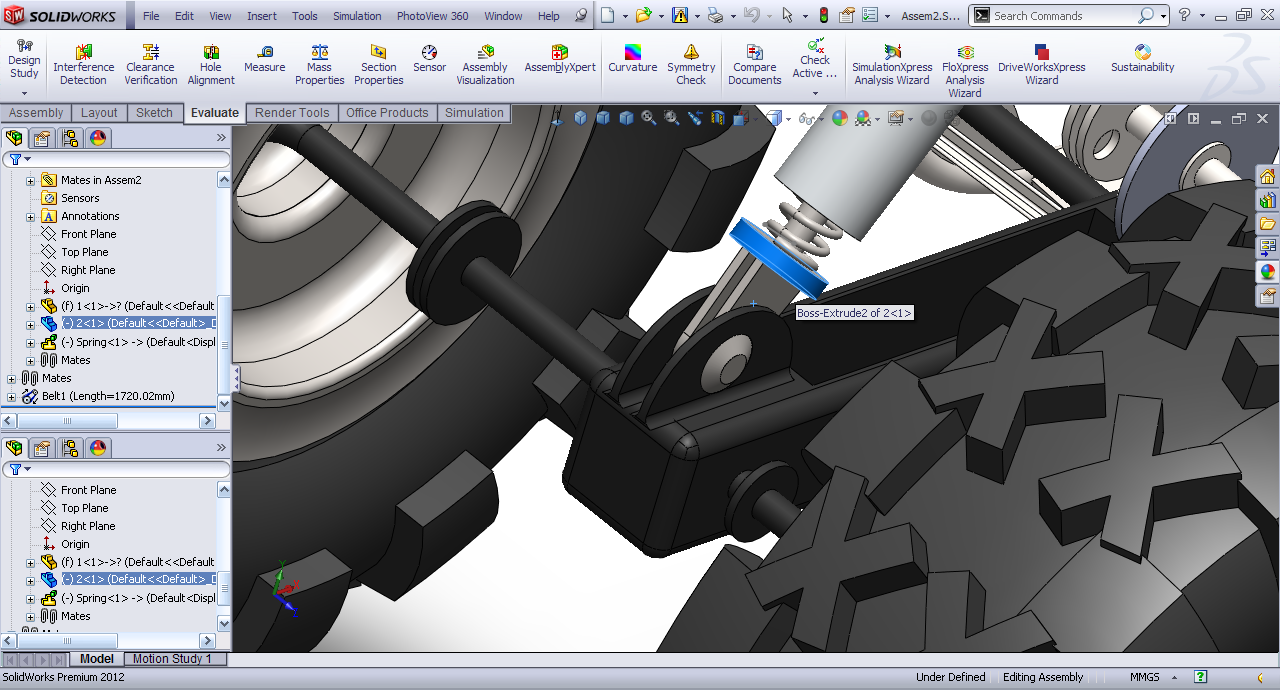The width and height of the screenshot is (1280, 690).
Task: Open the ConfigurationManager tab in upper panel
Action: (x=69, y=138)
